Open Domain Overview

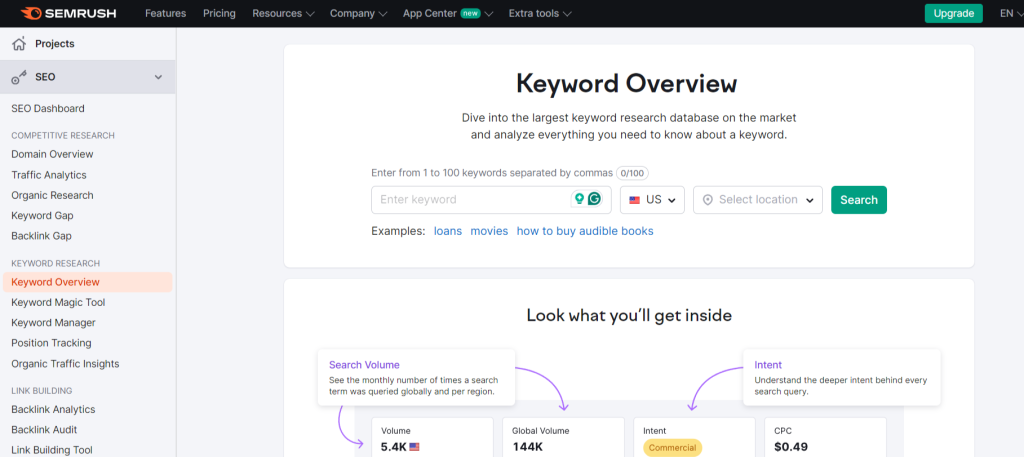[52, 154]
